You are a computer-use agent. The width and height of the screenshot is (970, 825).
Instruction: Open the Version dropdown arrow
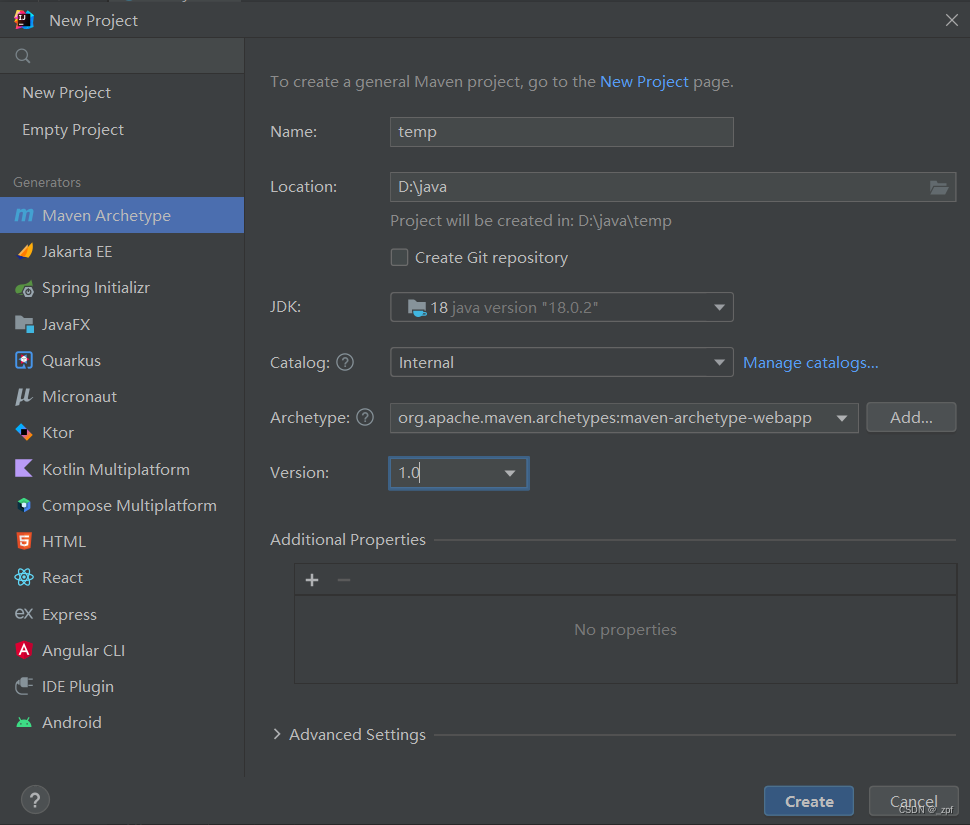510,473
